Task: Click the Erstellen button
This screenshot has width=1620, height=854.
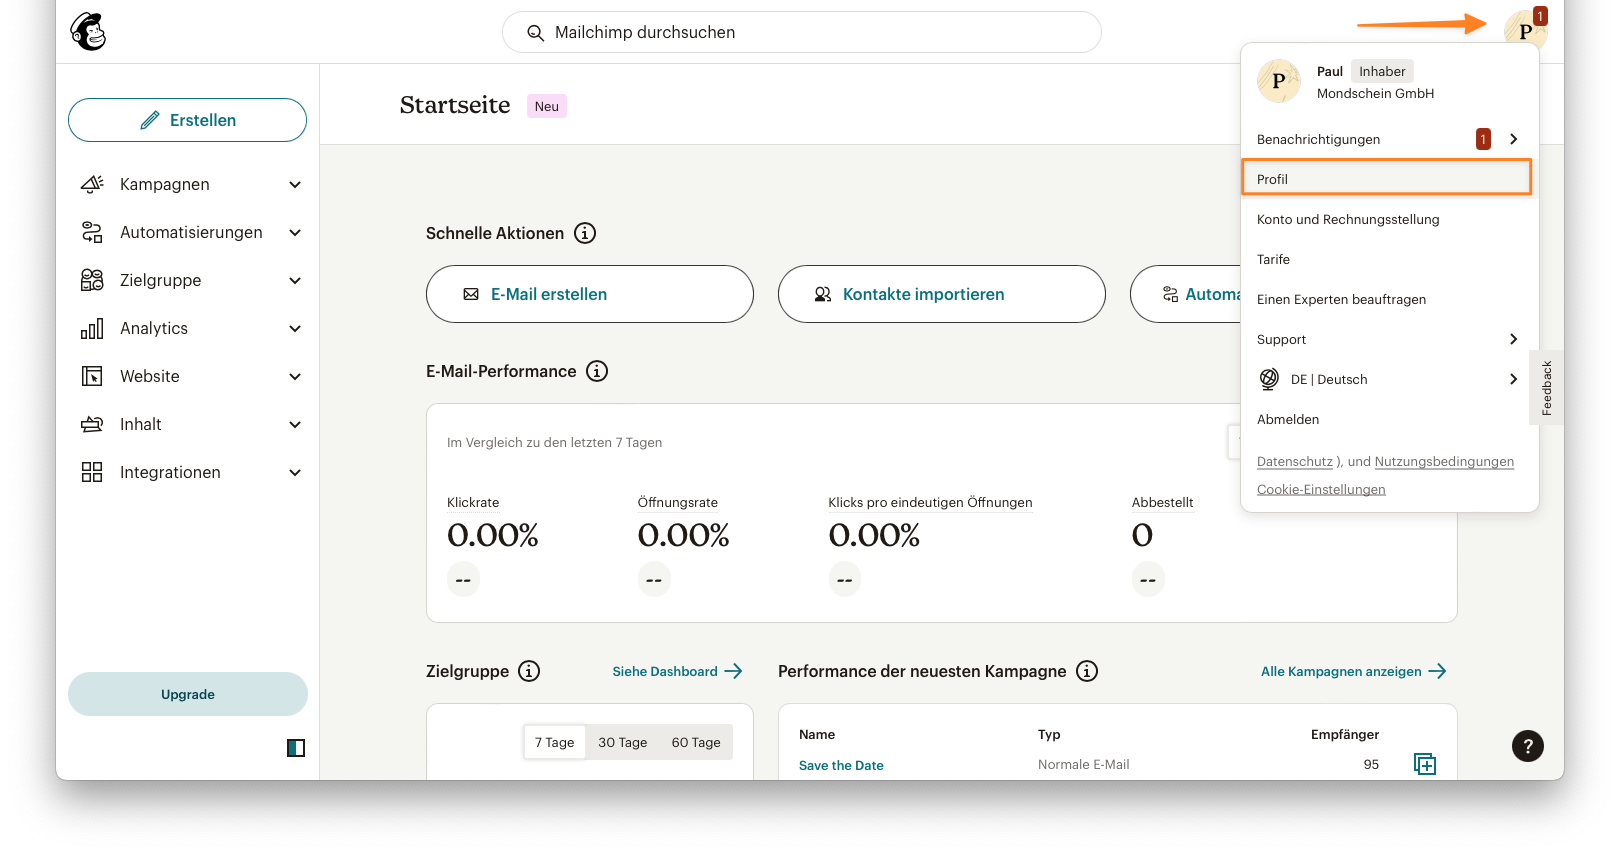Action: [x=187, y=120]
